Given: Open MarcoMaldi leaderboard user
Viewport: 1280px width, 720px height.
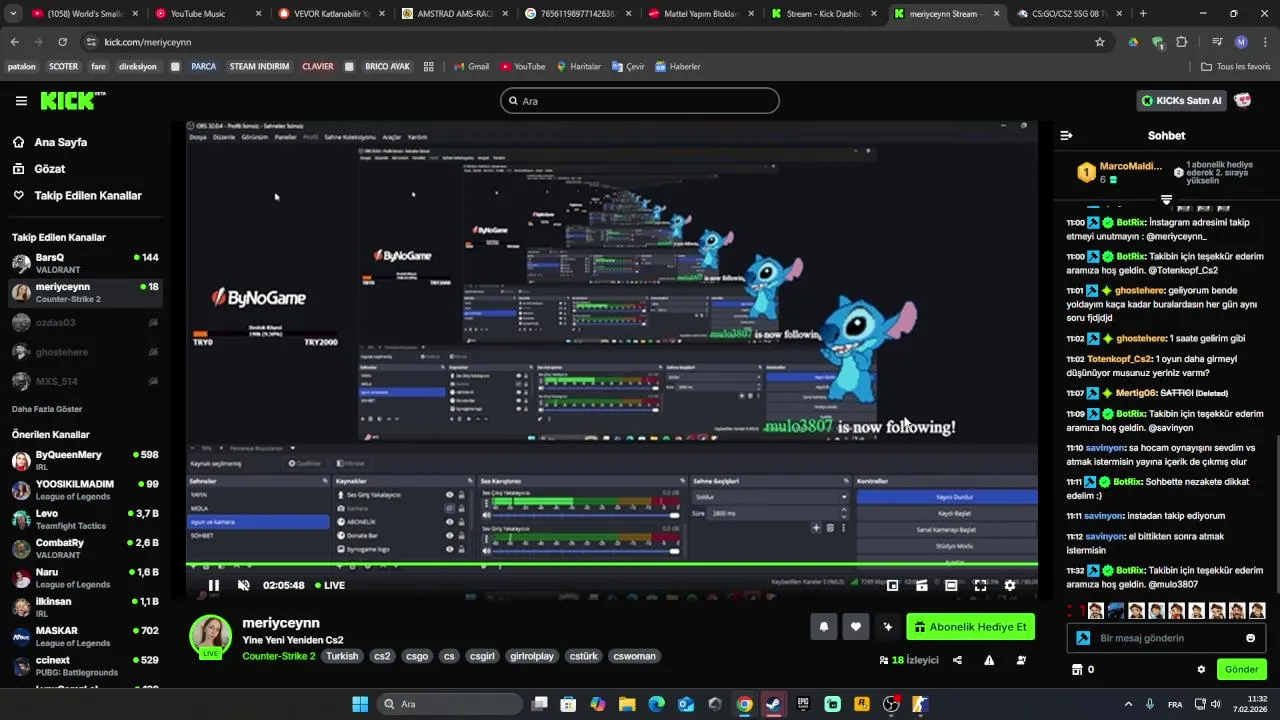Looking at the screenshot, I should coord(1130,166).
